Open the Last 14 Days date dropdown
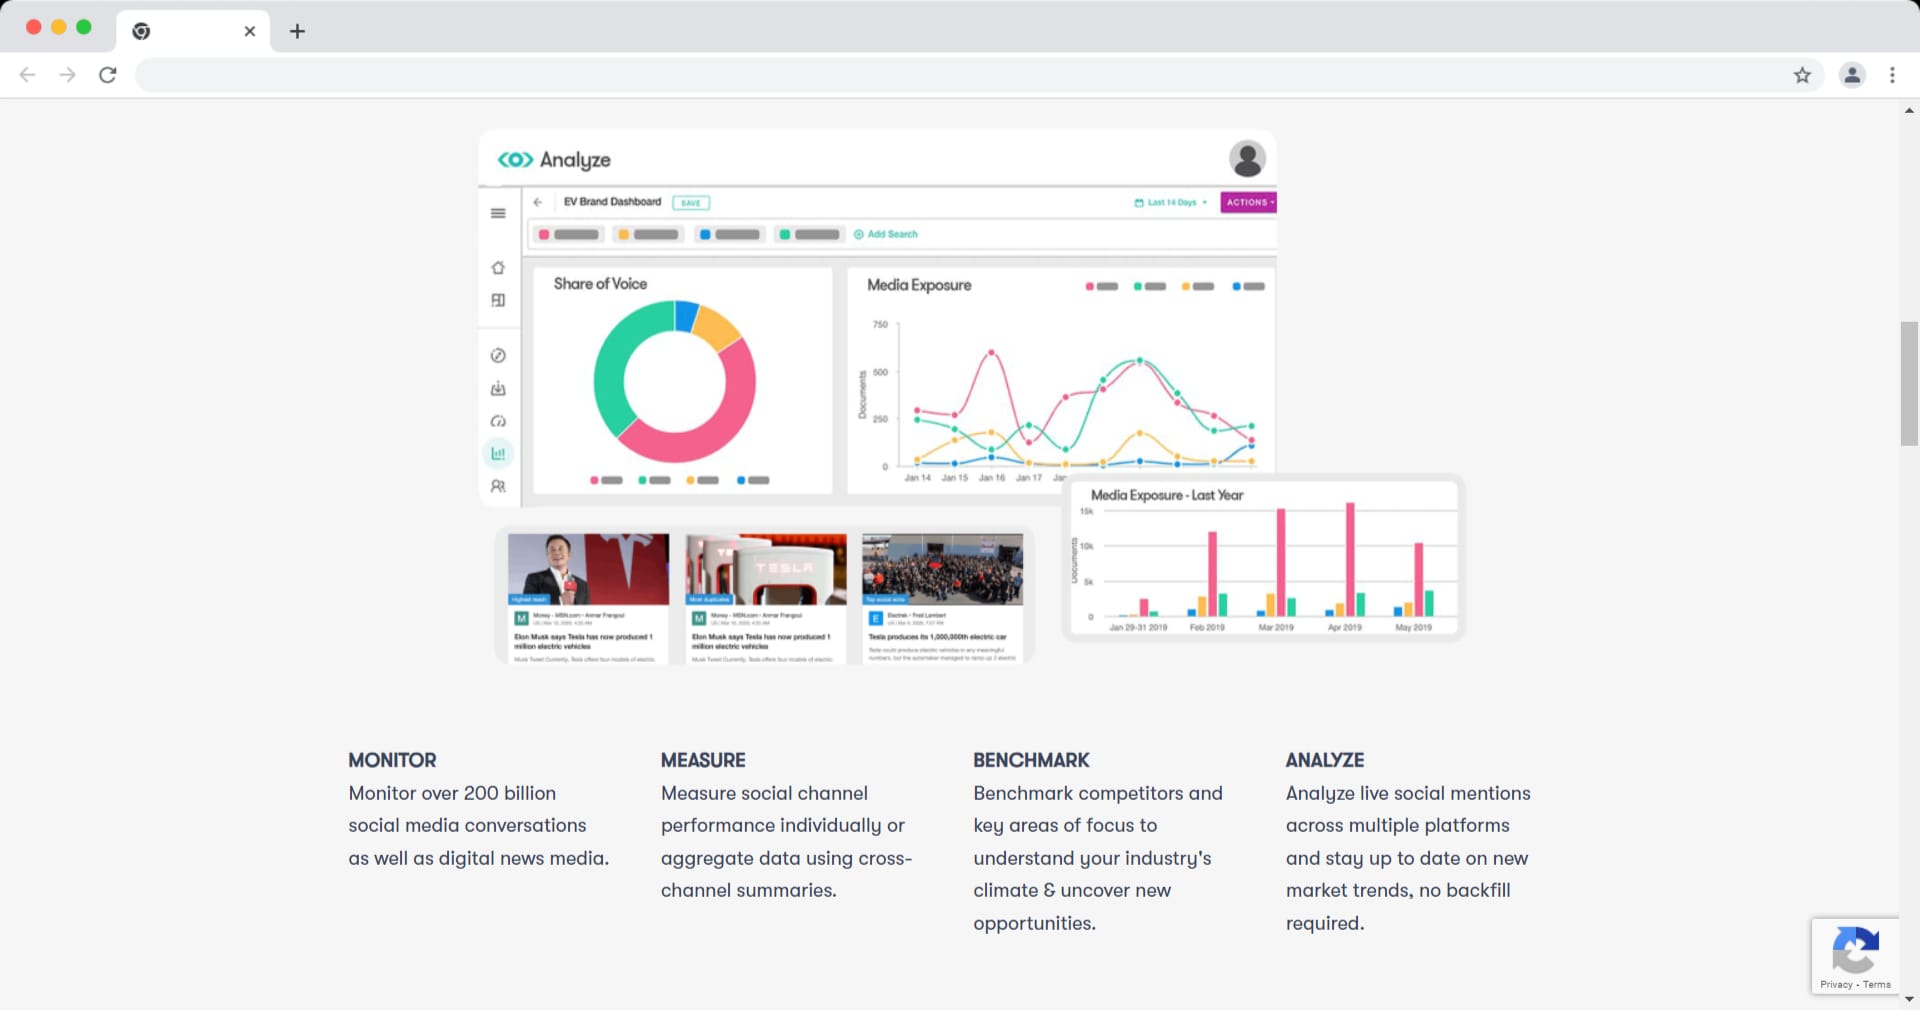The height and width of the screenshot is (1010, 1920). pos(1171,203)
